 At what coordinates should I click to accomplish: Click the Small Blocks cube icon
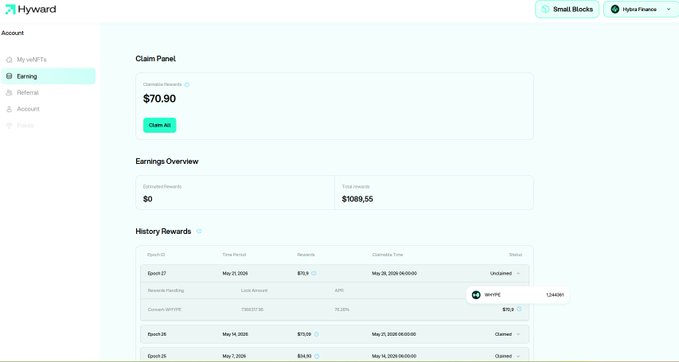tap(545, 9)
